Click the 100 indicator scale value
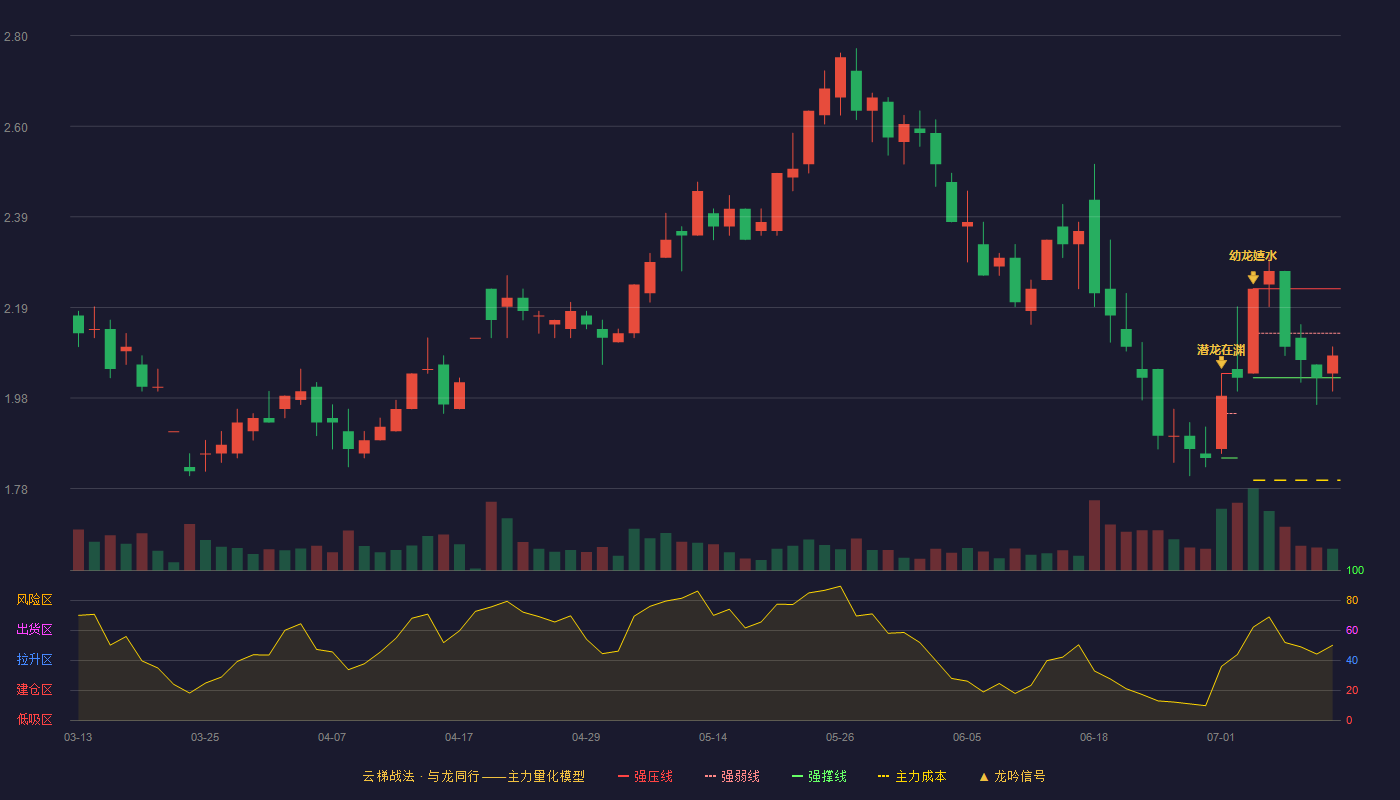The image size is (1400, 800). pos(1355,571)
